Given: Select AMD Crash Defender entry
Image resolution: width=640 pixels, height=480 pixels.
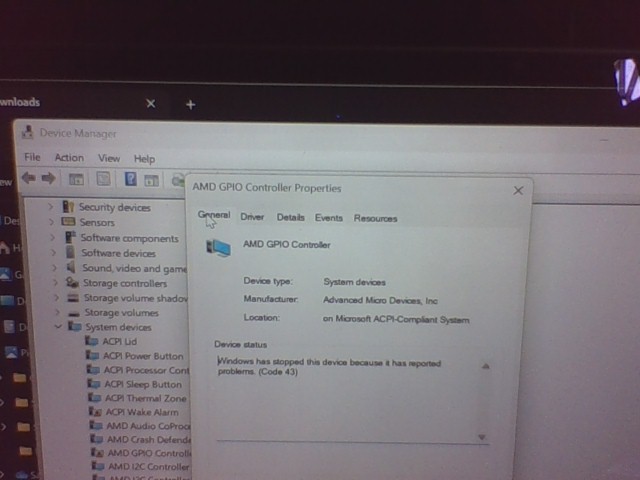Looking at the screenshot, I should pyautogui.click(x=149, y=439).
